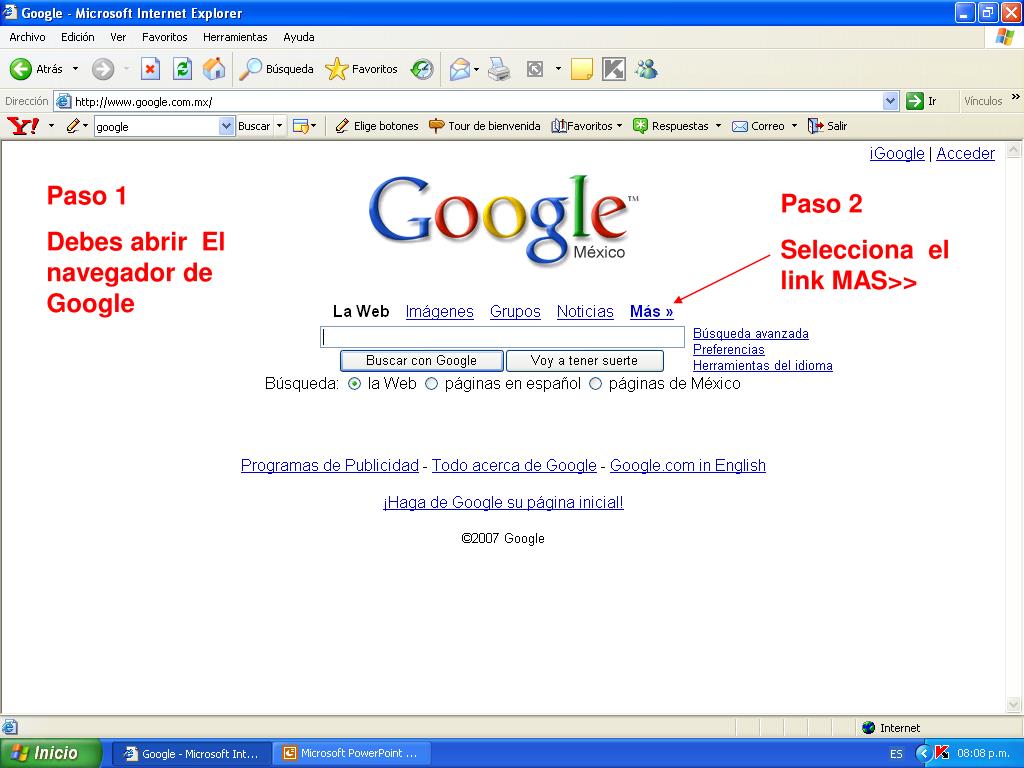Click the Elige botones item

377,126
